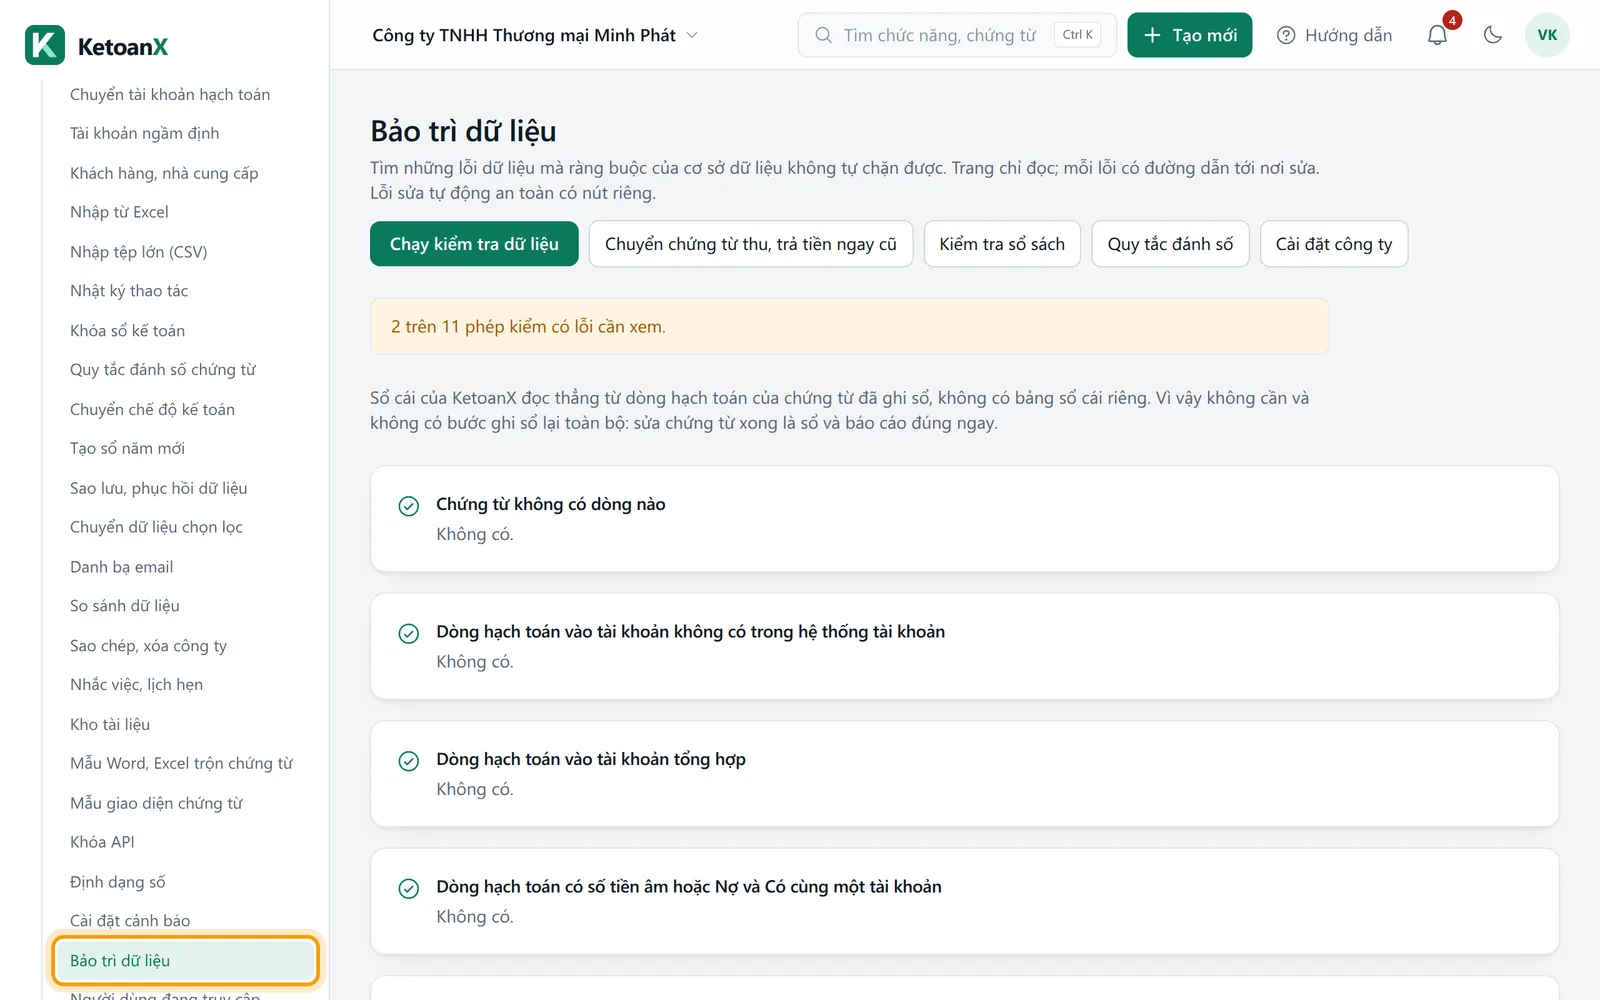The width and height of the screenshot is (1600, 1000).
Task: Expand the Công ty TNHH Thương mại Minh Phát dropdown
Action: (x=535, y=35)
